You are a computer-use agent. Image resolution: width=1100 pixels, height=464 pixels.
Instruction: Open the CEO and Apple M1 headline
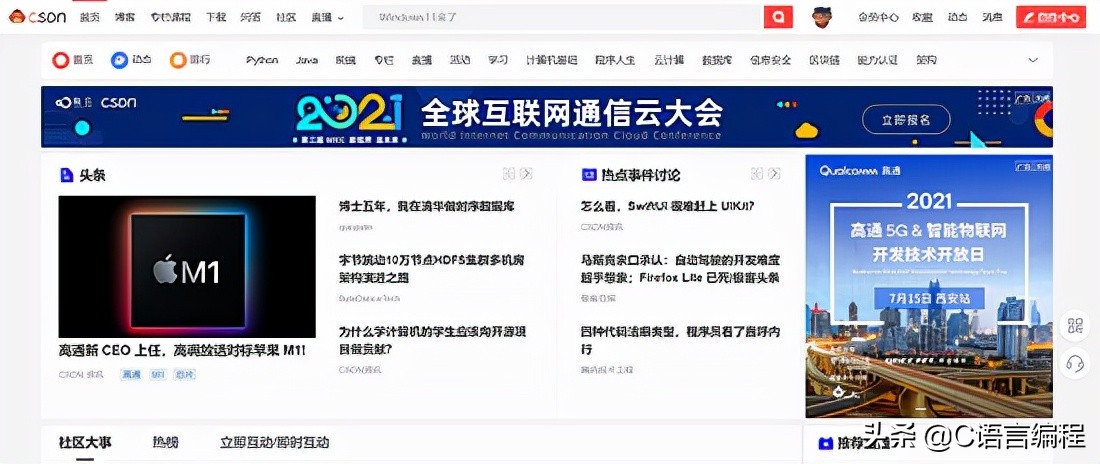click(182, 350)
